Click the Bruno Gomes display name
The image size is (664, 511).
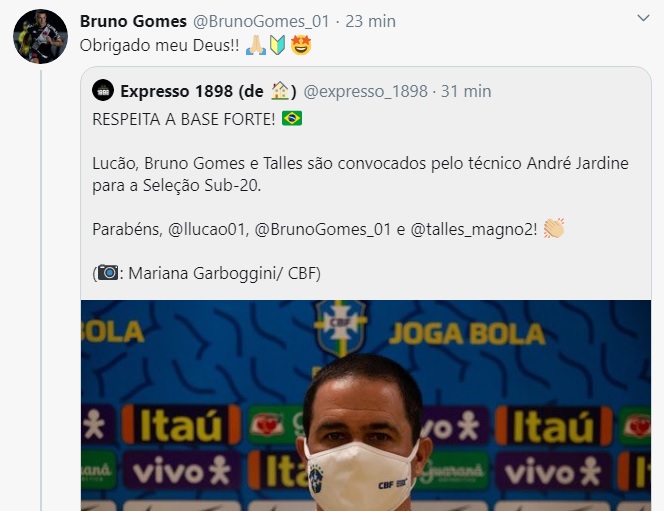[x=133, y=21]
